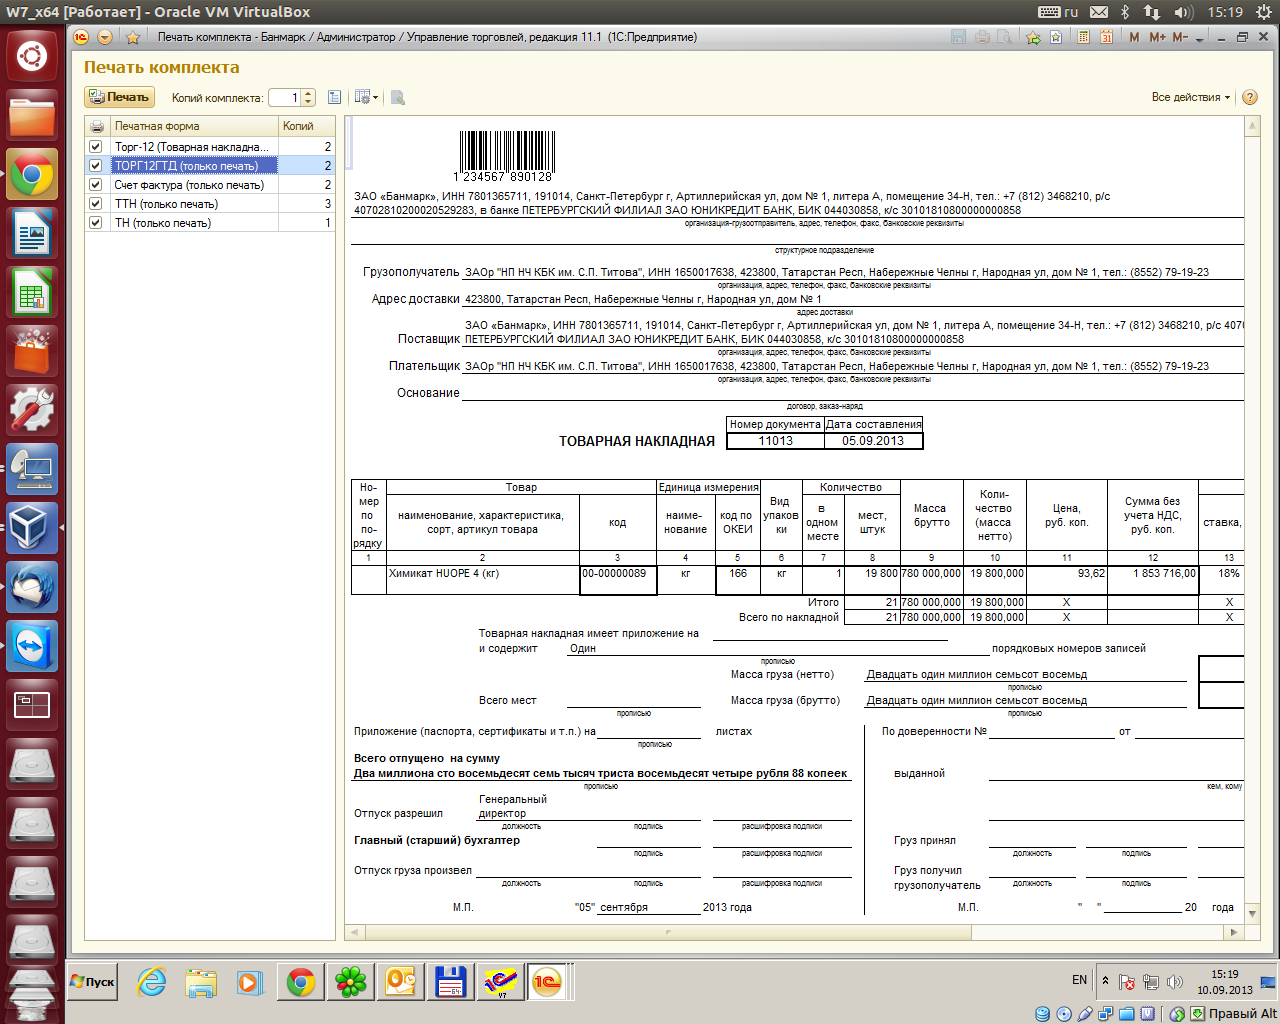1280x1024 pixels.
Task: Click the Копий комплекта number field
Action: [284, 97]
